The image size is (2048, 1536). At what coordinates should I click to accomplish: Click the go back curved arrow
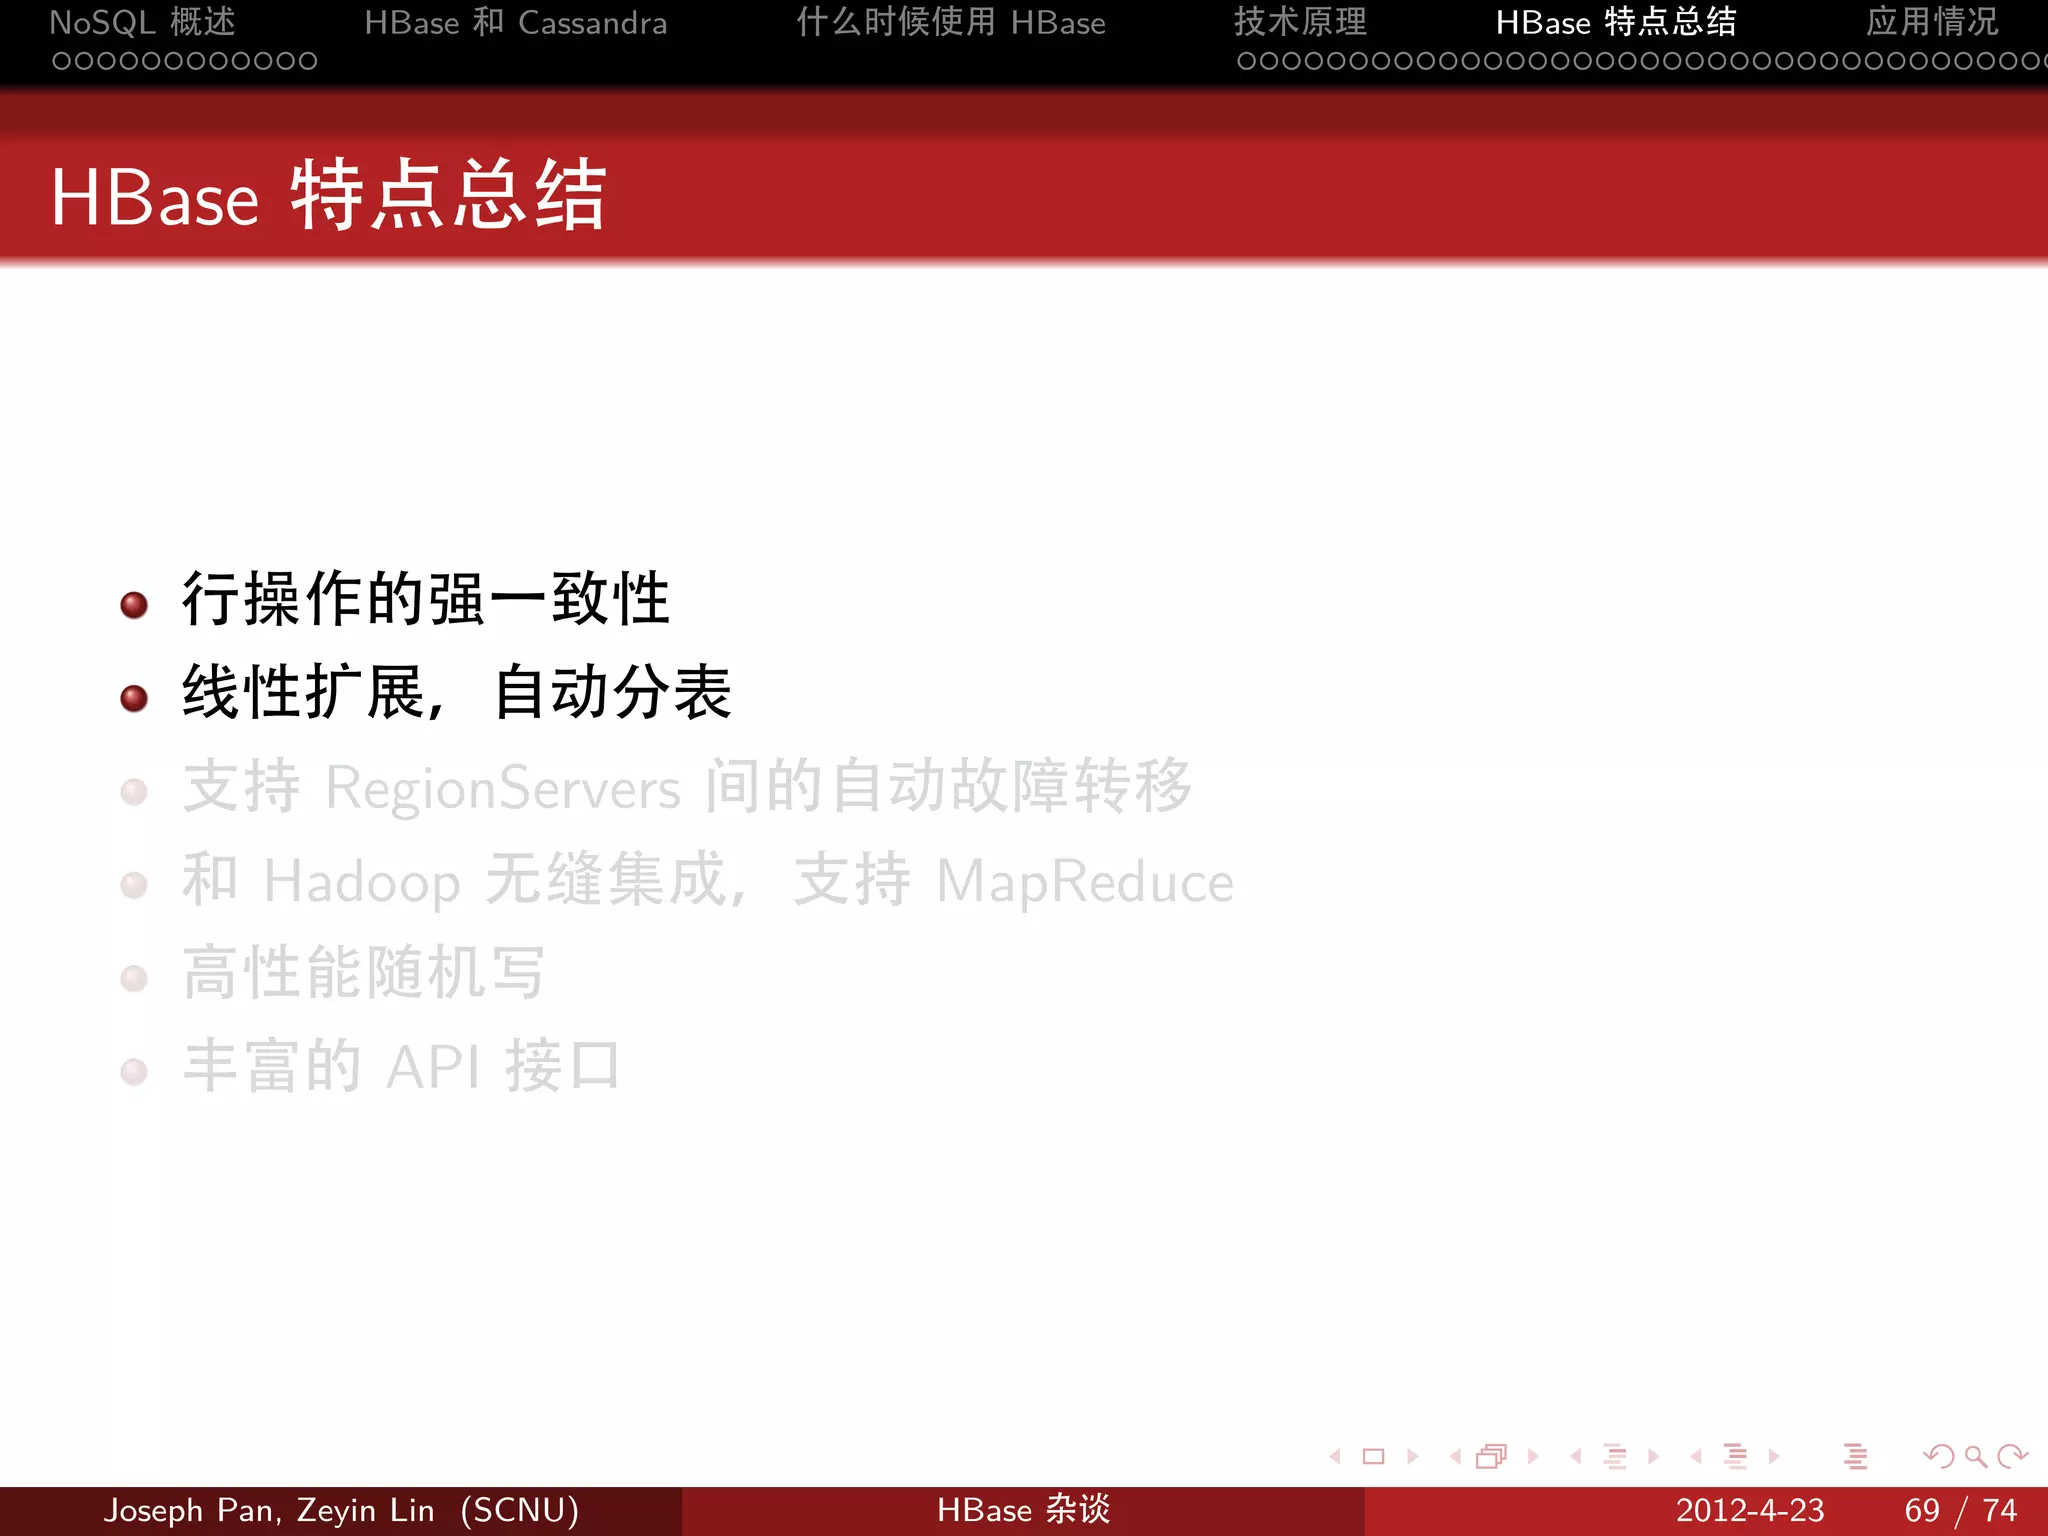pos(1939,1456)
